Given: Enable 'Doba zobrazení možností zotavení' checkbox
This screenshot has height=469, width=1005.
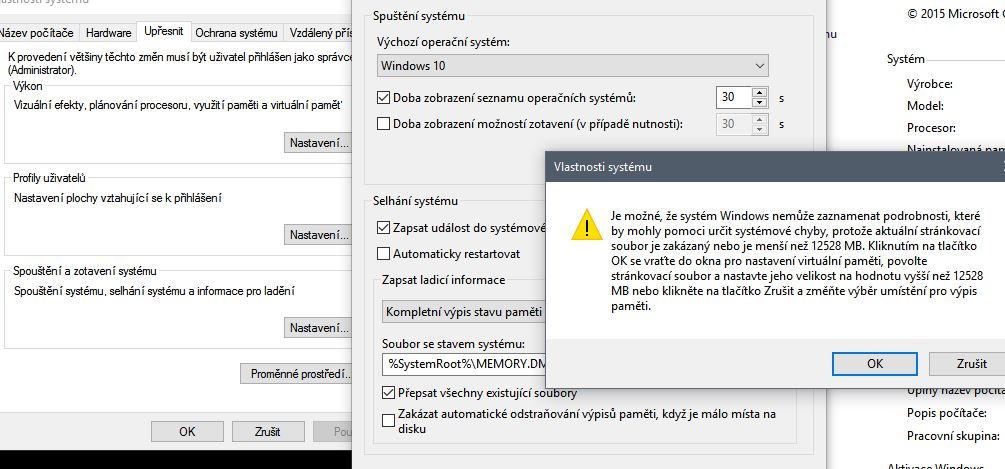Looking at the screenshot, I should click(x=384, y=124).
